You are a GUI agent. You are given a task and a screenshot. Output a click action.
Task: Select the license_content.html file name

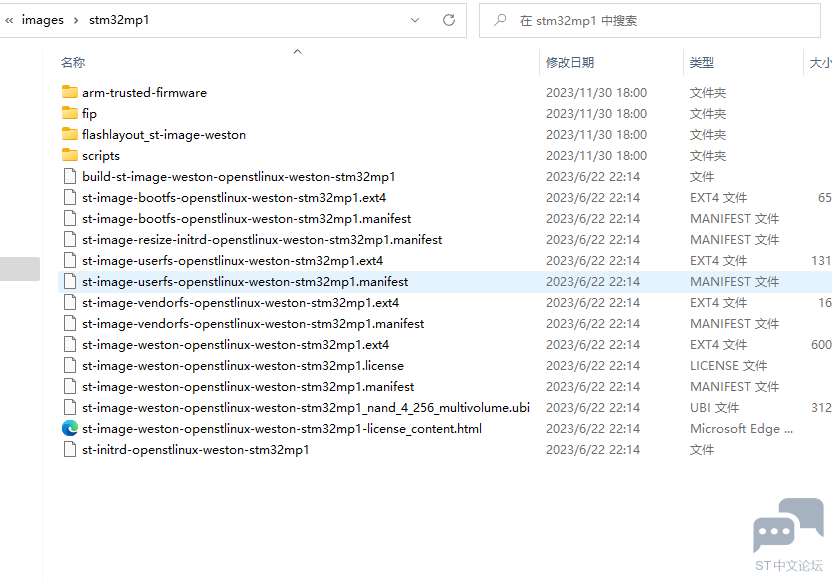click(x=282, y=429)
